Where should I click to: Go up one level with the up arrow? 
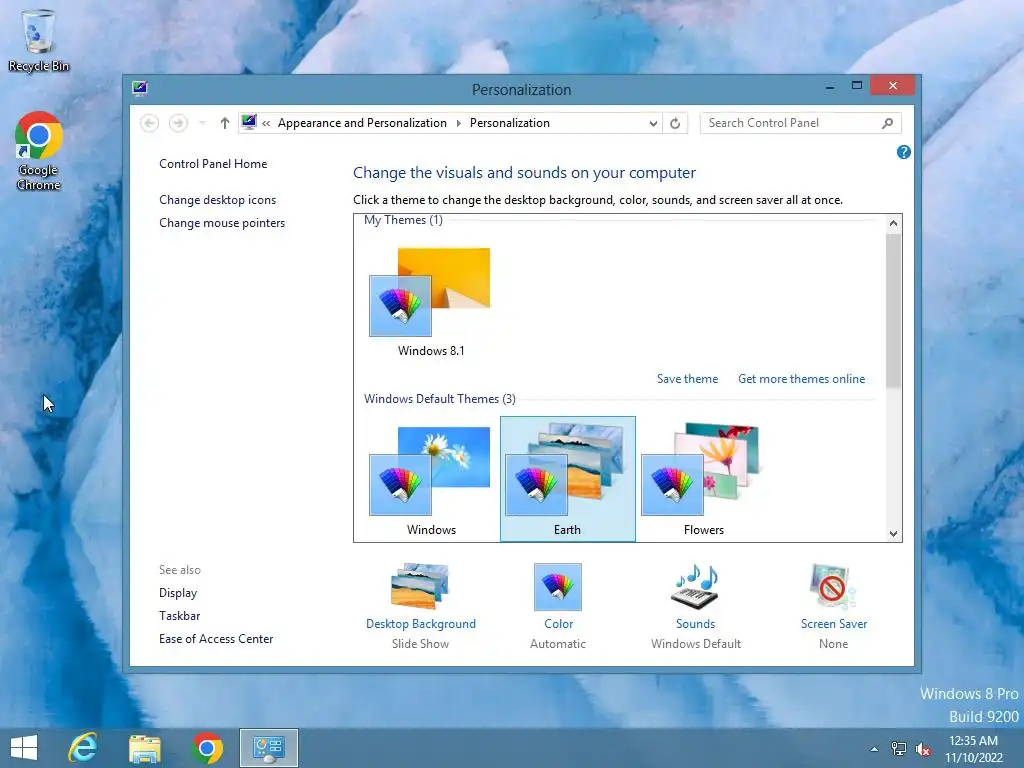pos(225,123)
